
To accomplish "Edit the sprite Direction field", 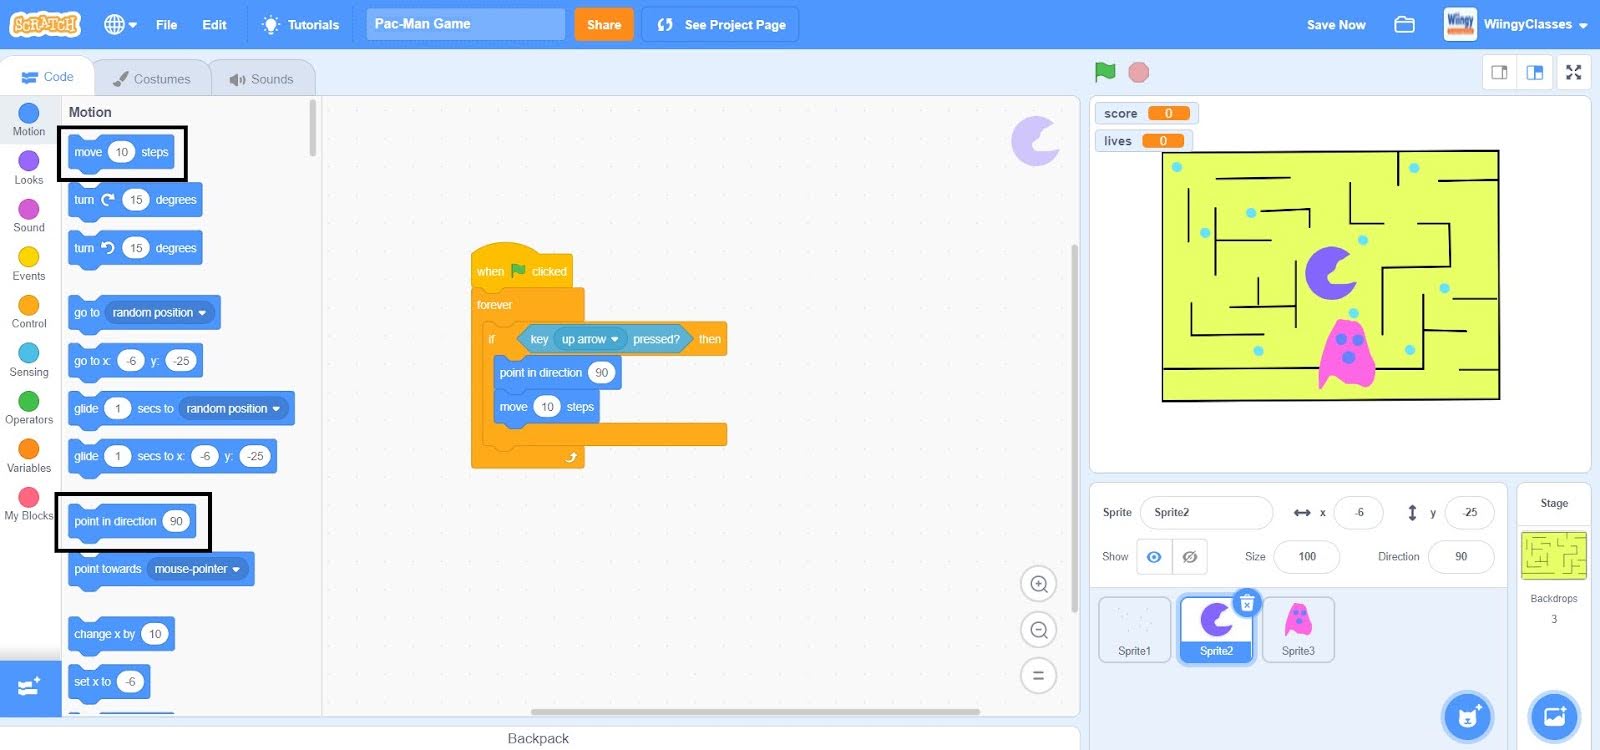I will 1461,556.
